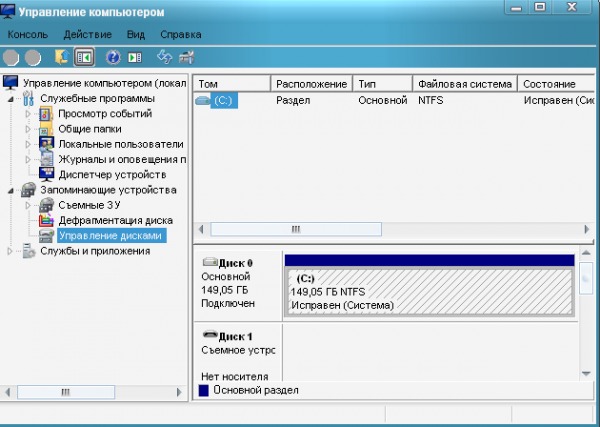
Task: Click the Просмотр событий icon
Action: coord(46,114)
